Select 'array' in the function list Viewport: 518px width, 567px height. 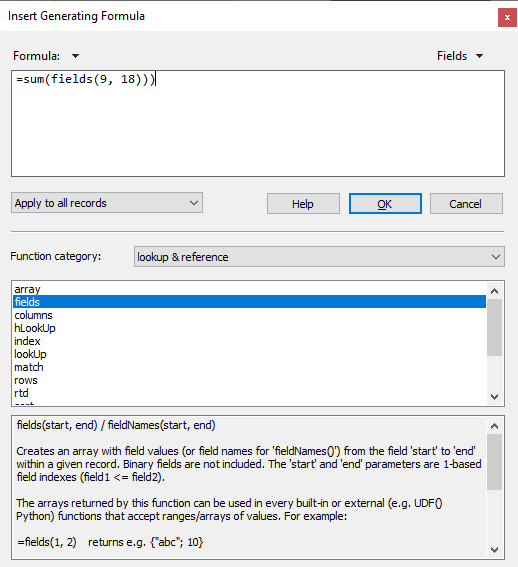coord(249,289)
